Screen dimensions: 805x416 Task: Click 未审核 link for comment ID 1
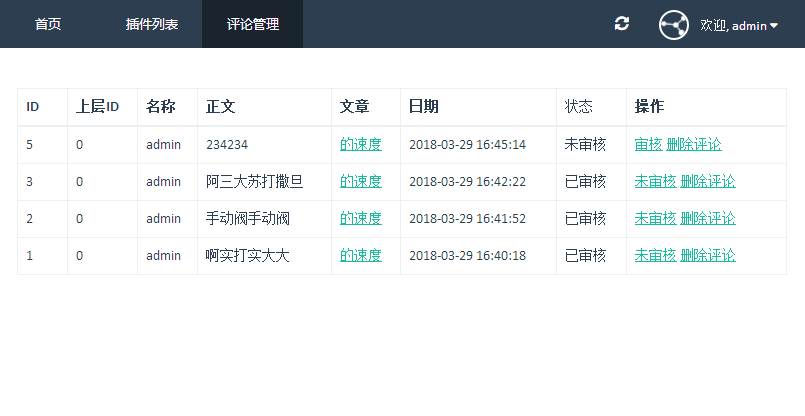[x=655, y=255]
